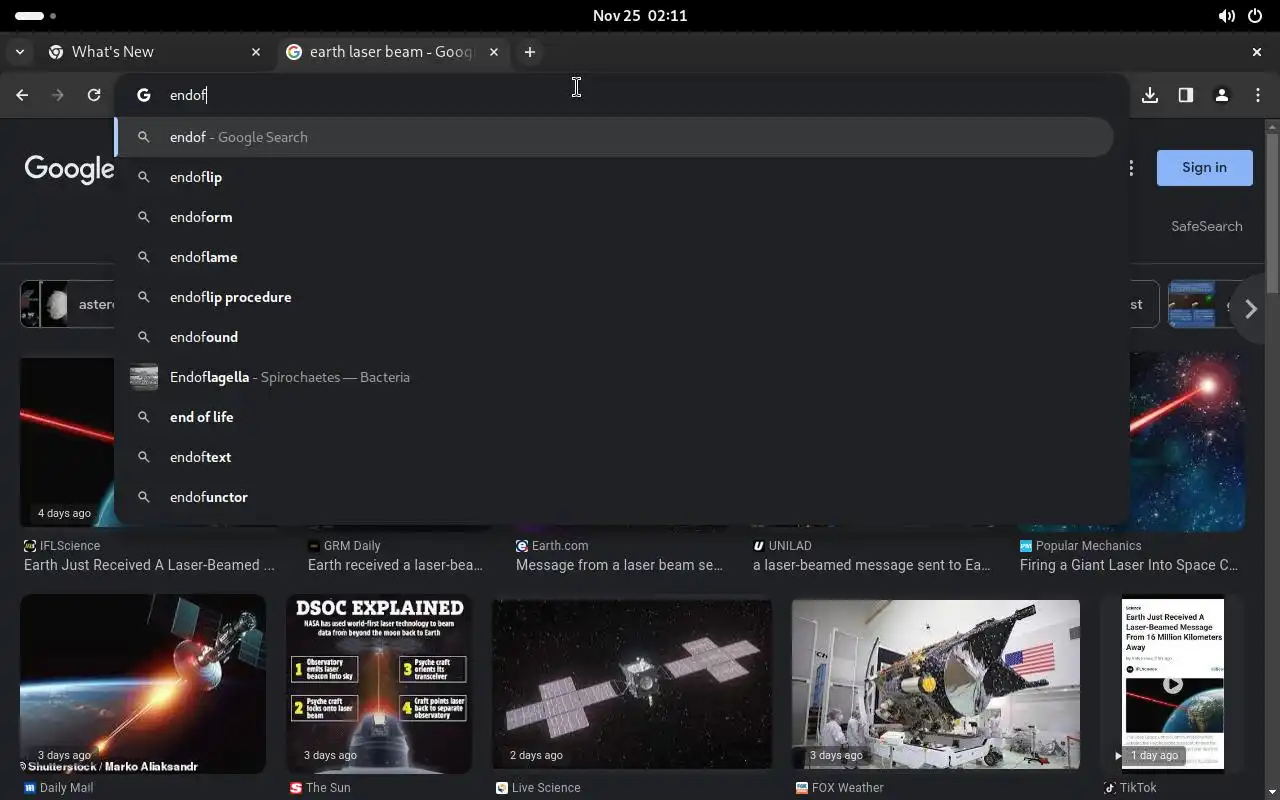Image resolution: width=1280 pixels, height=800 pixels.
Task: Open Daily Mail spacecraft laser image
Action: point(143,684)
